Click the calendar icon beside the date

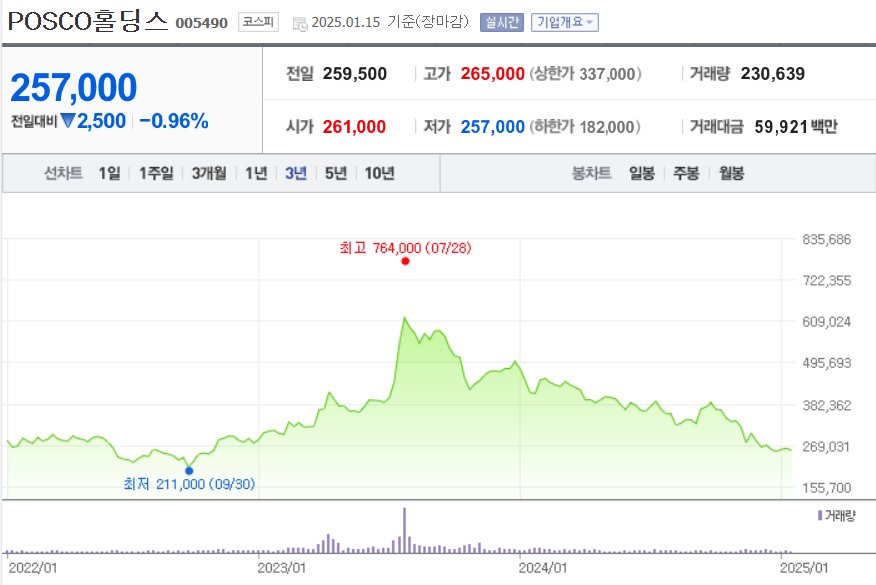(x=300, y=23)
